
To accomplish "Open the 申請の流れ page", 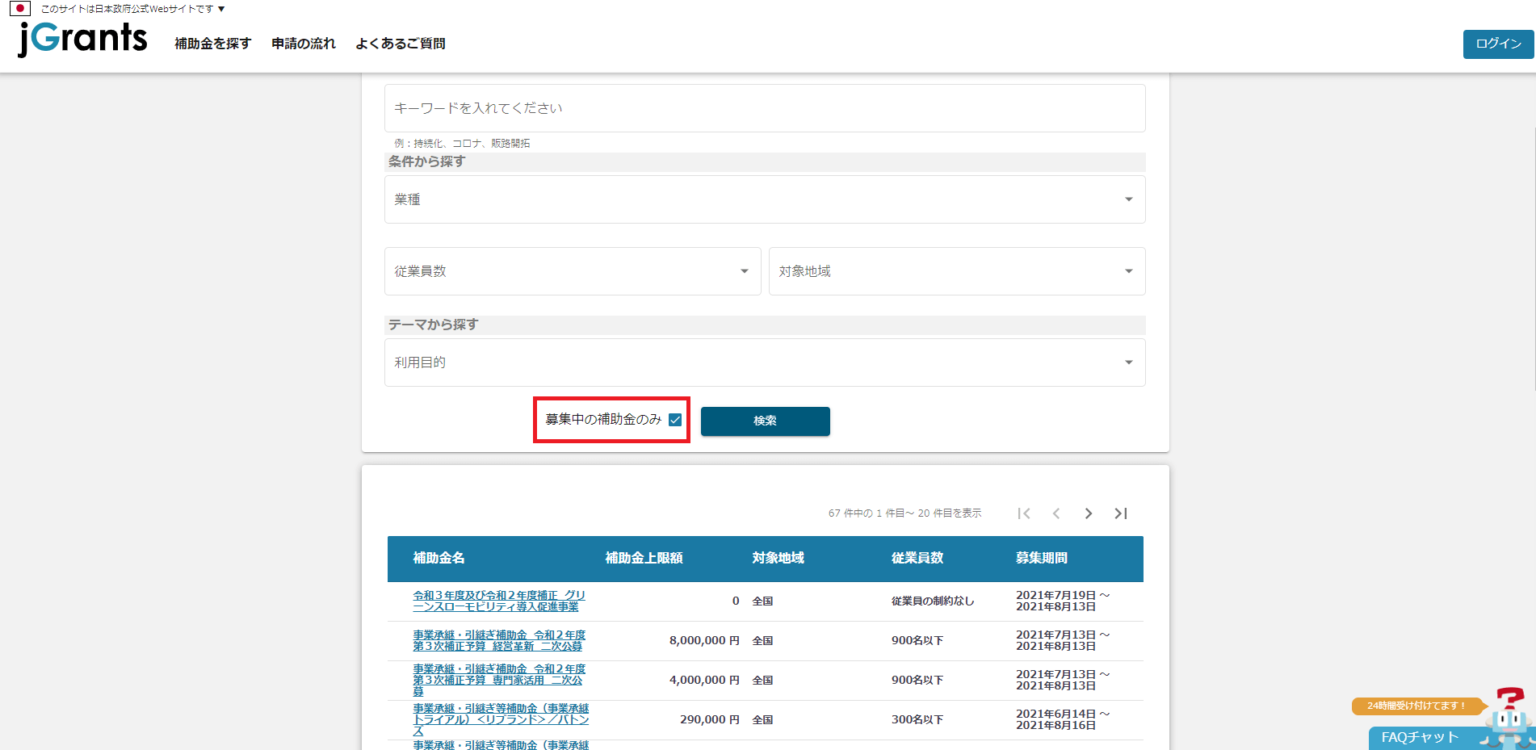I will click(303, 44).
